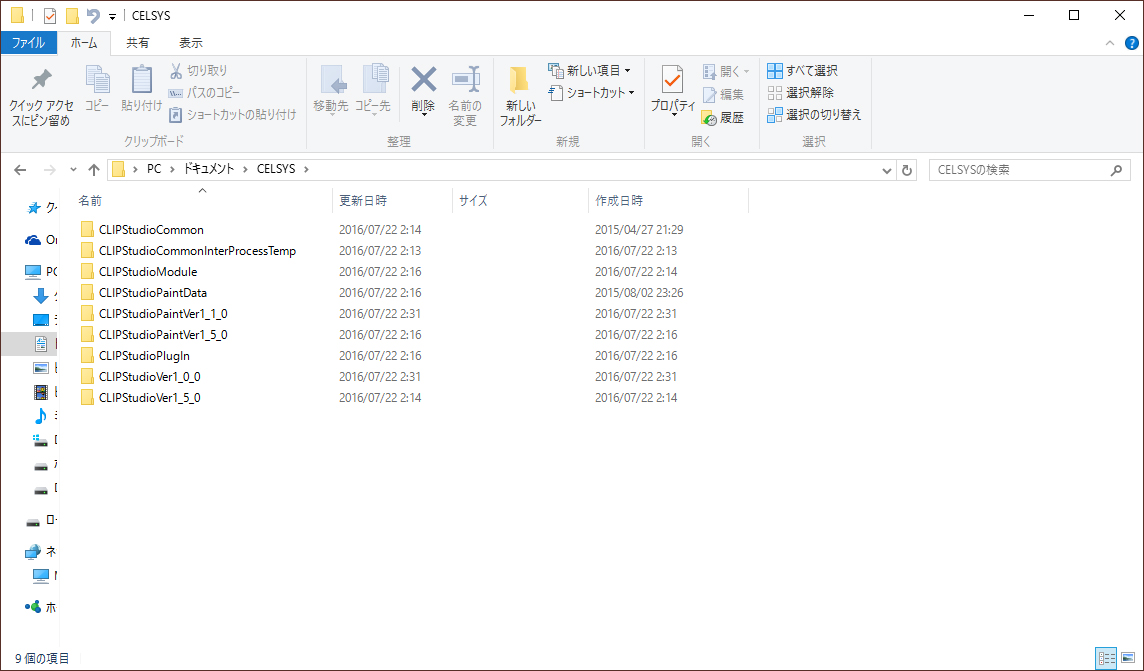This screenshot has height=671, width=1144.
Task: Open the File (ファイル) tab
Action: pos(28,43)
